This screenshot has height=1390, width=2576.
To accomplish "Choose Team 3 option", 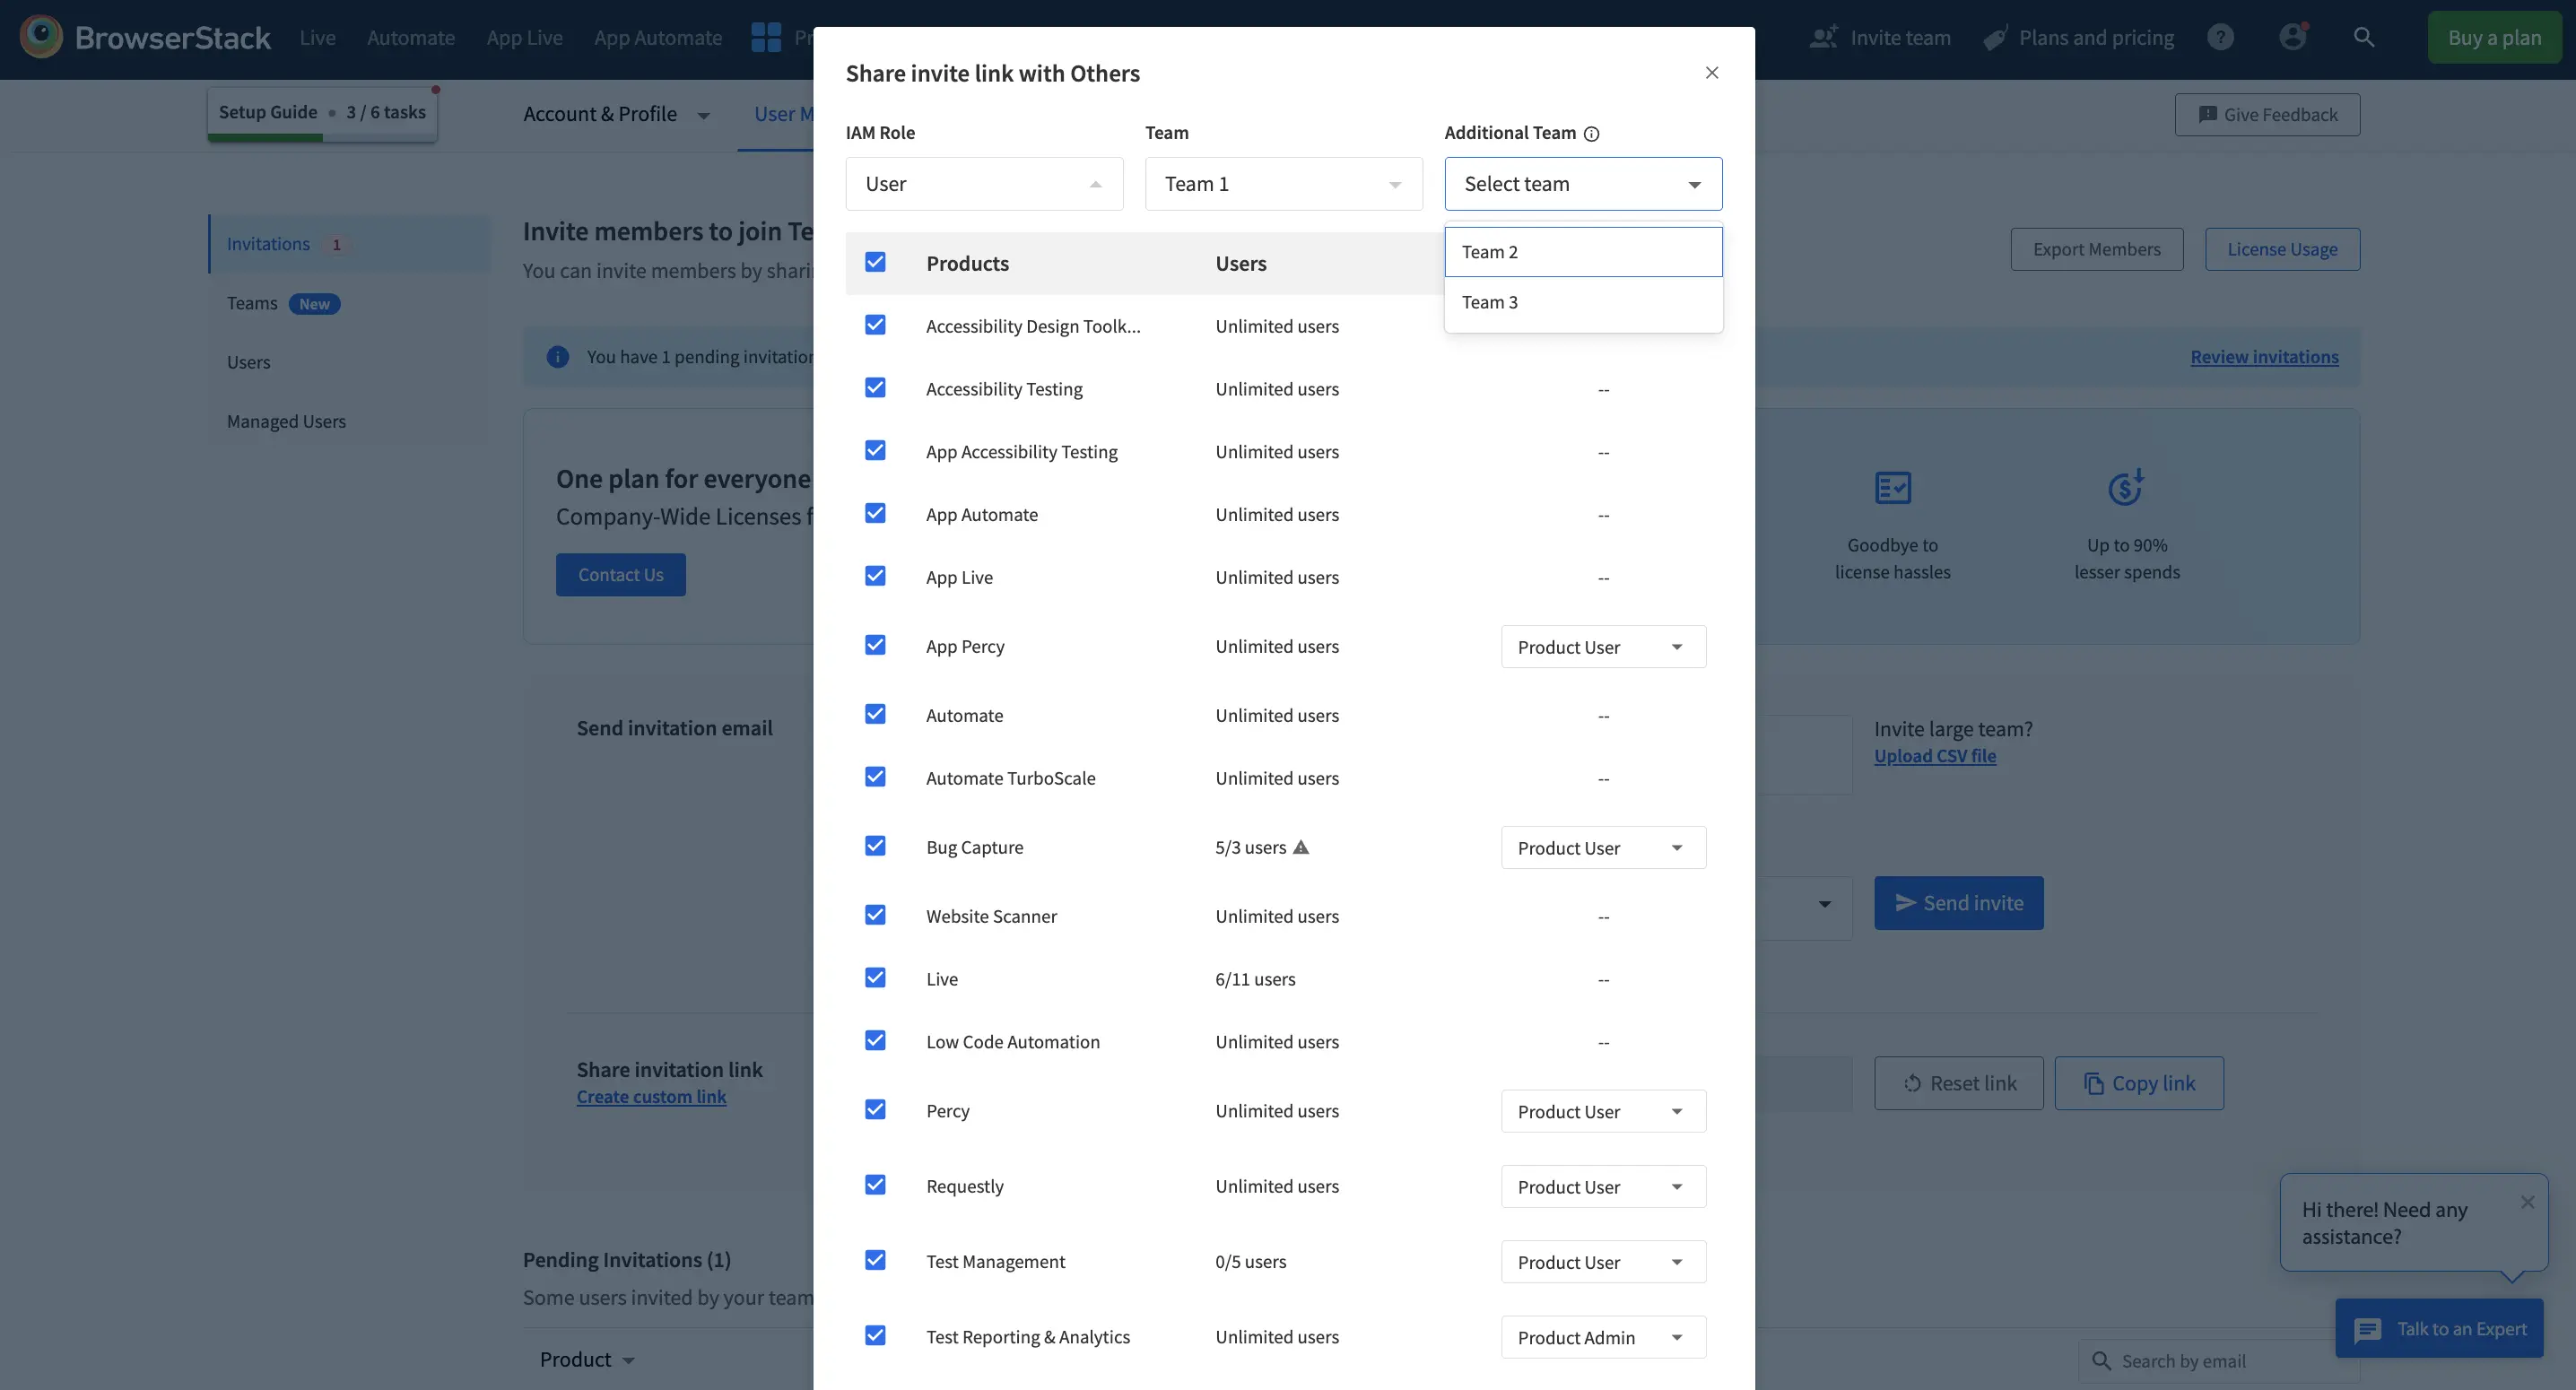I will 1583,302.
